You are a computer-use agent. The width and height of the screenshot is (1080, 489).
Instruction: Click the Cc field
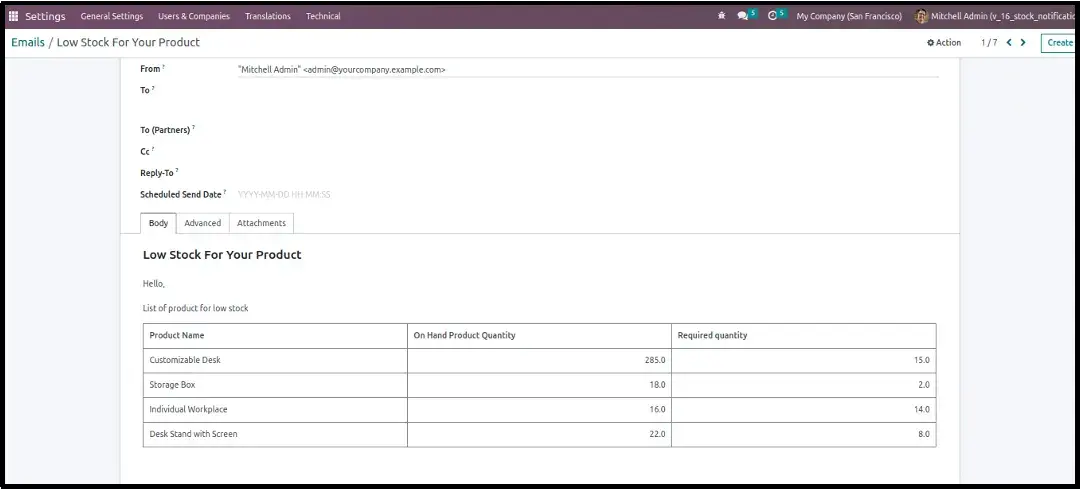pos(588,151)
